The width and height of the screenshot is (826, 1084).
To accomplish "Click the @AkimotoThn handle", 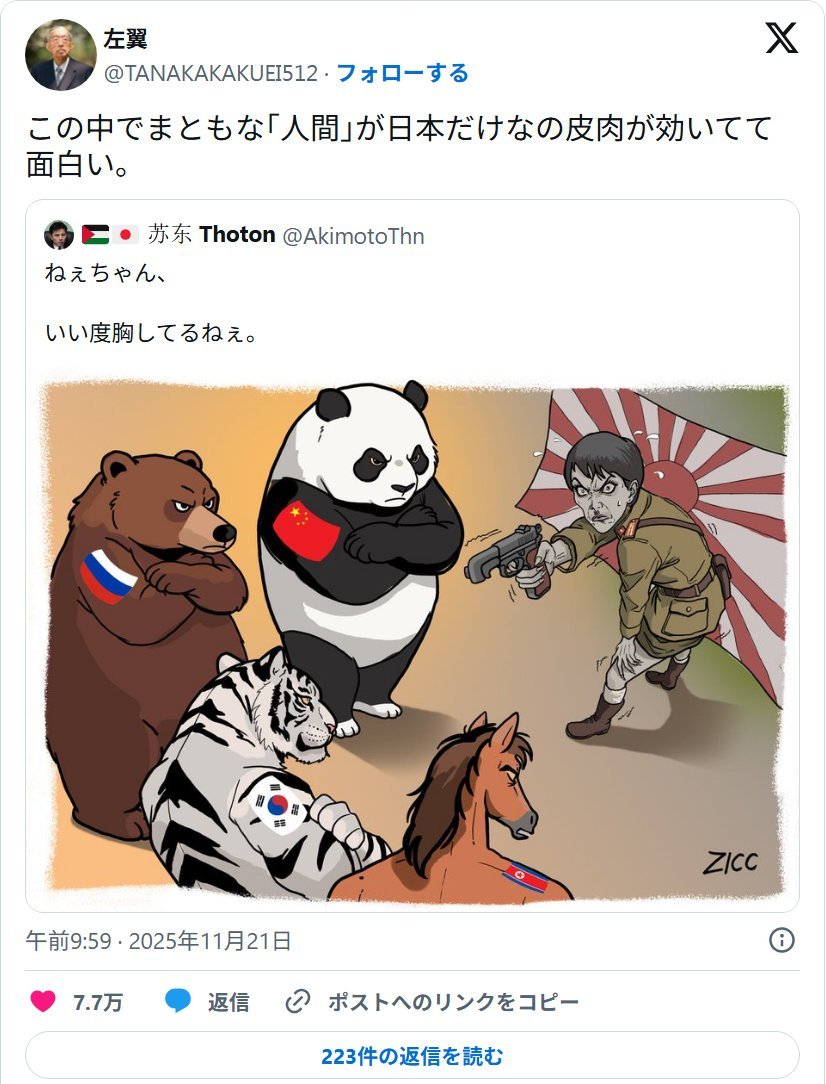I will tap(353, 236).
